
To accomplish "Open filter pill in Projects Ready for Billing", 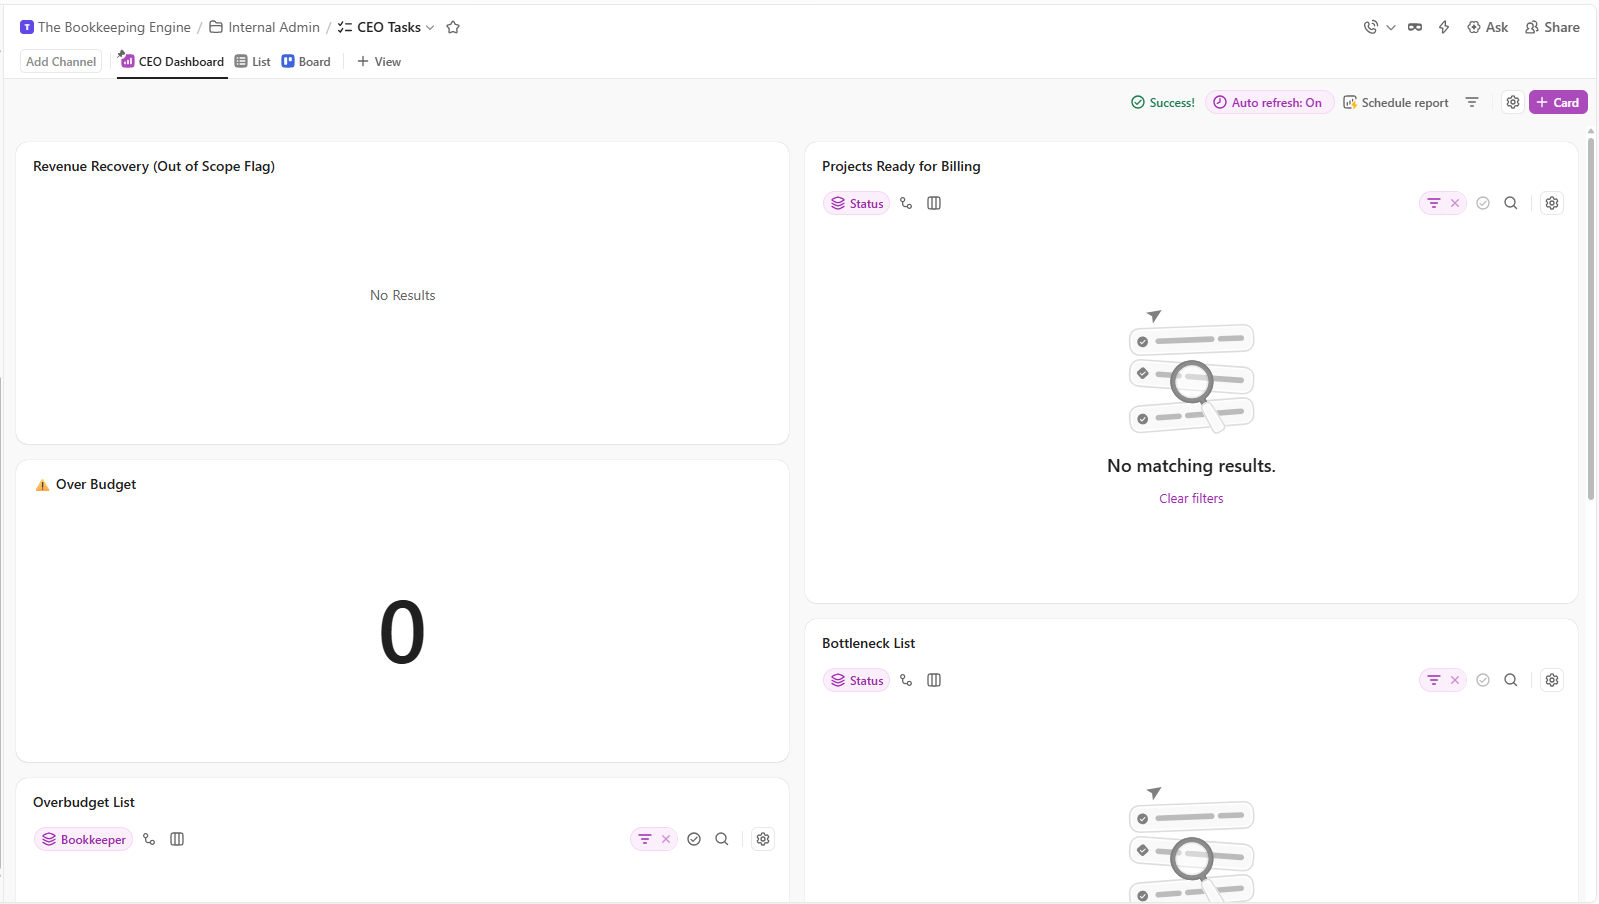I will (1434, 203).
